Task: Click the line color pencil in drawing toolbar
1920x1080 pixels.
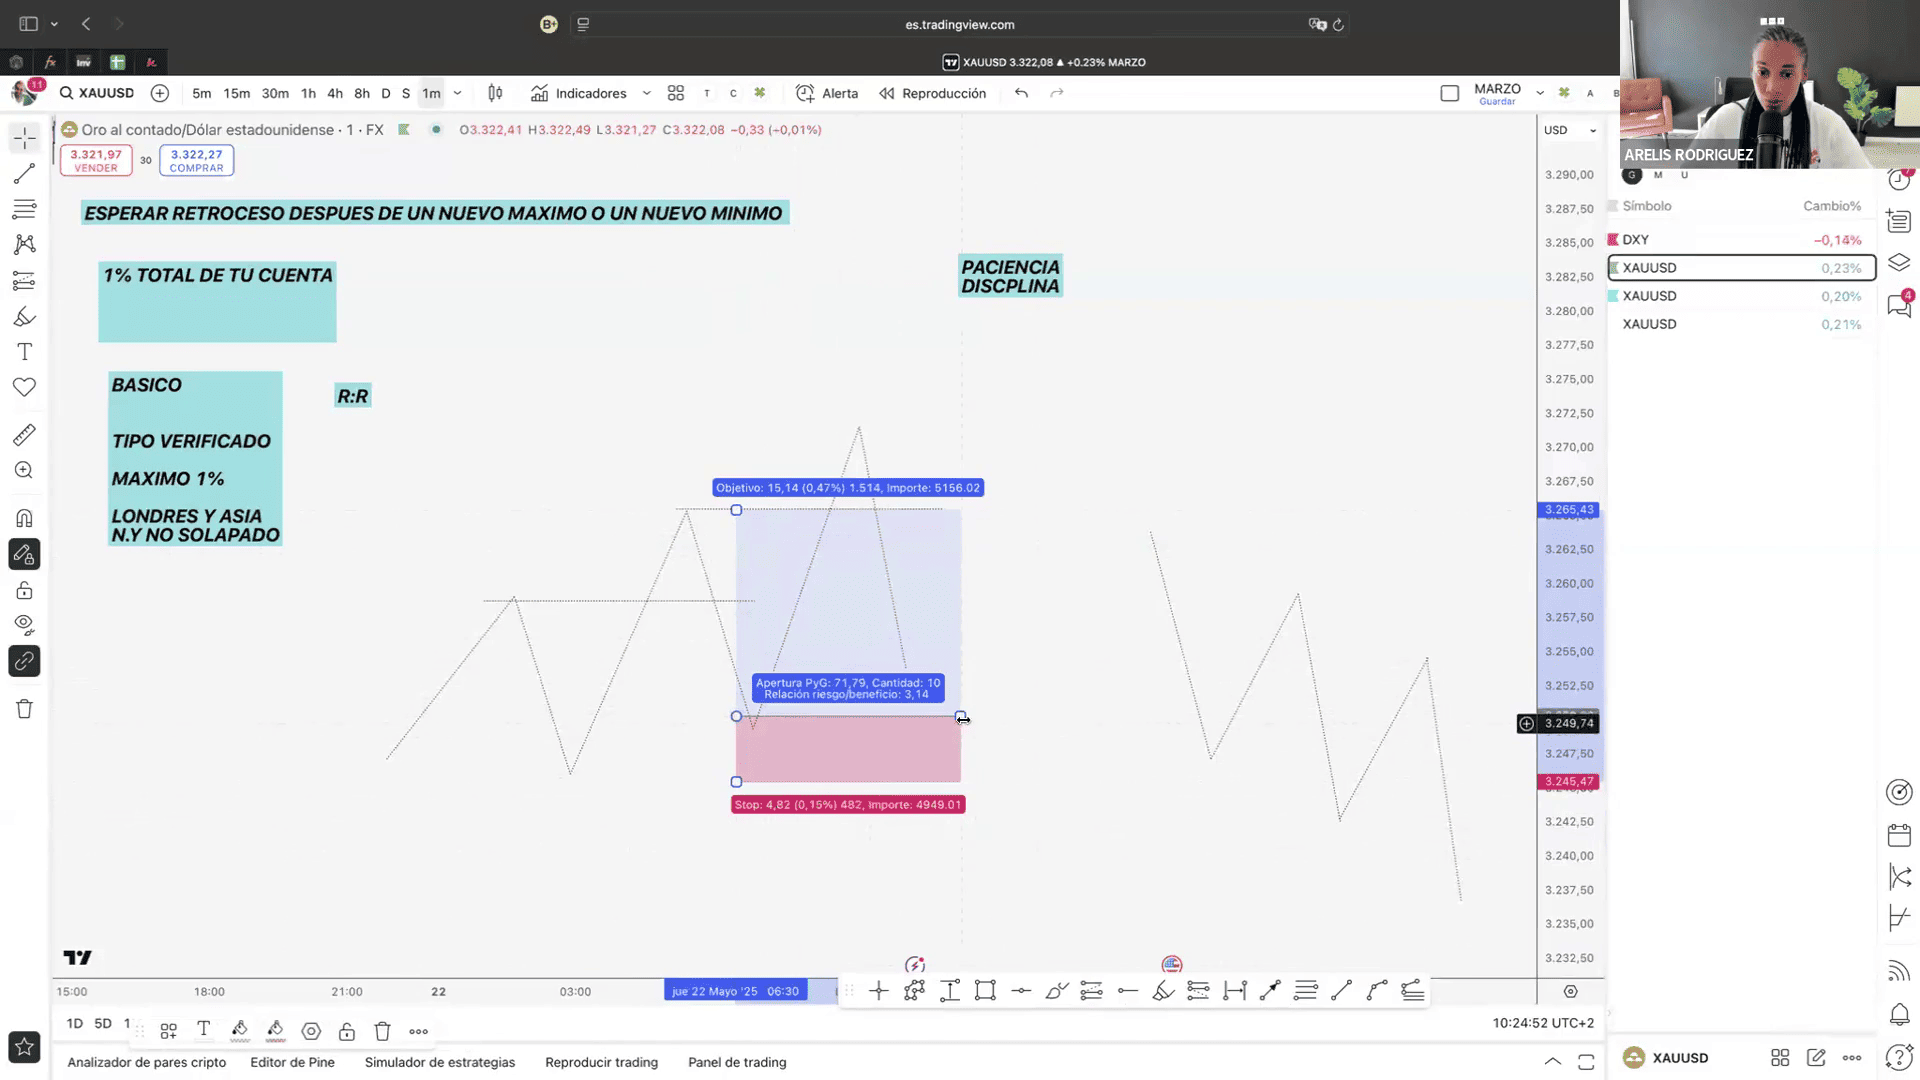Action: [x=240, y=1030]
